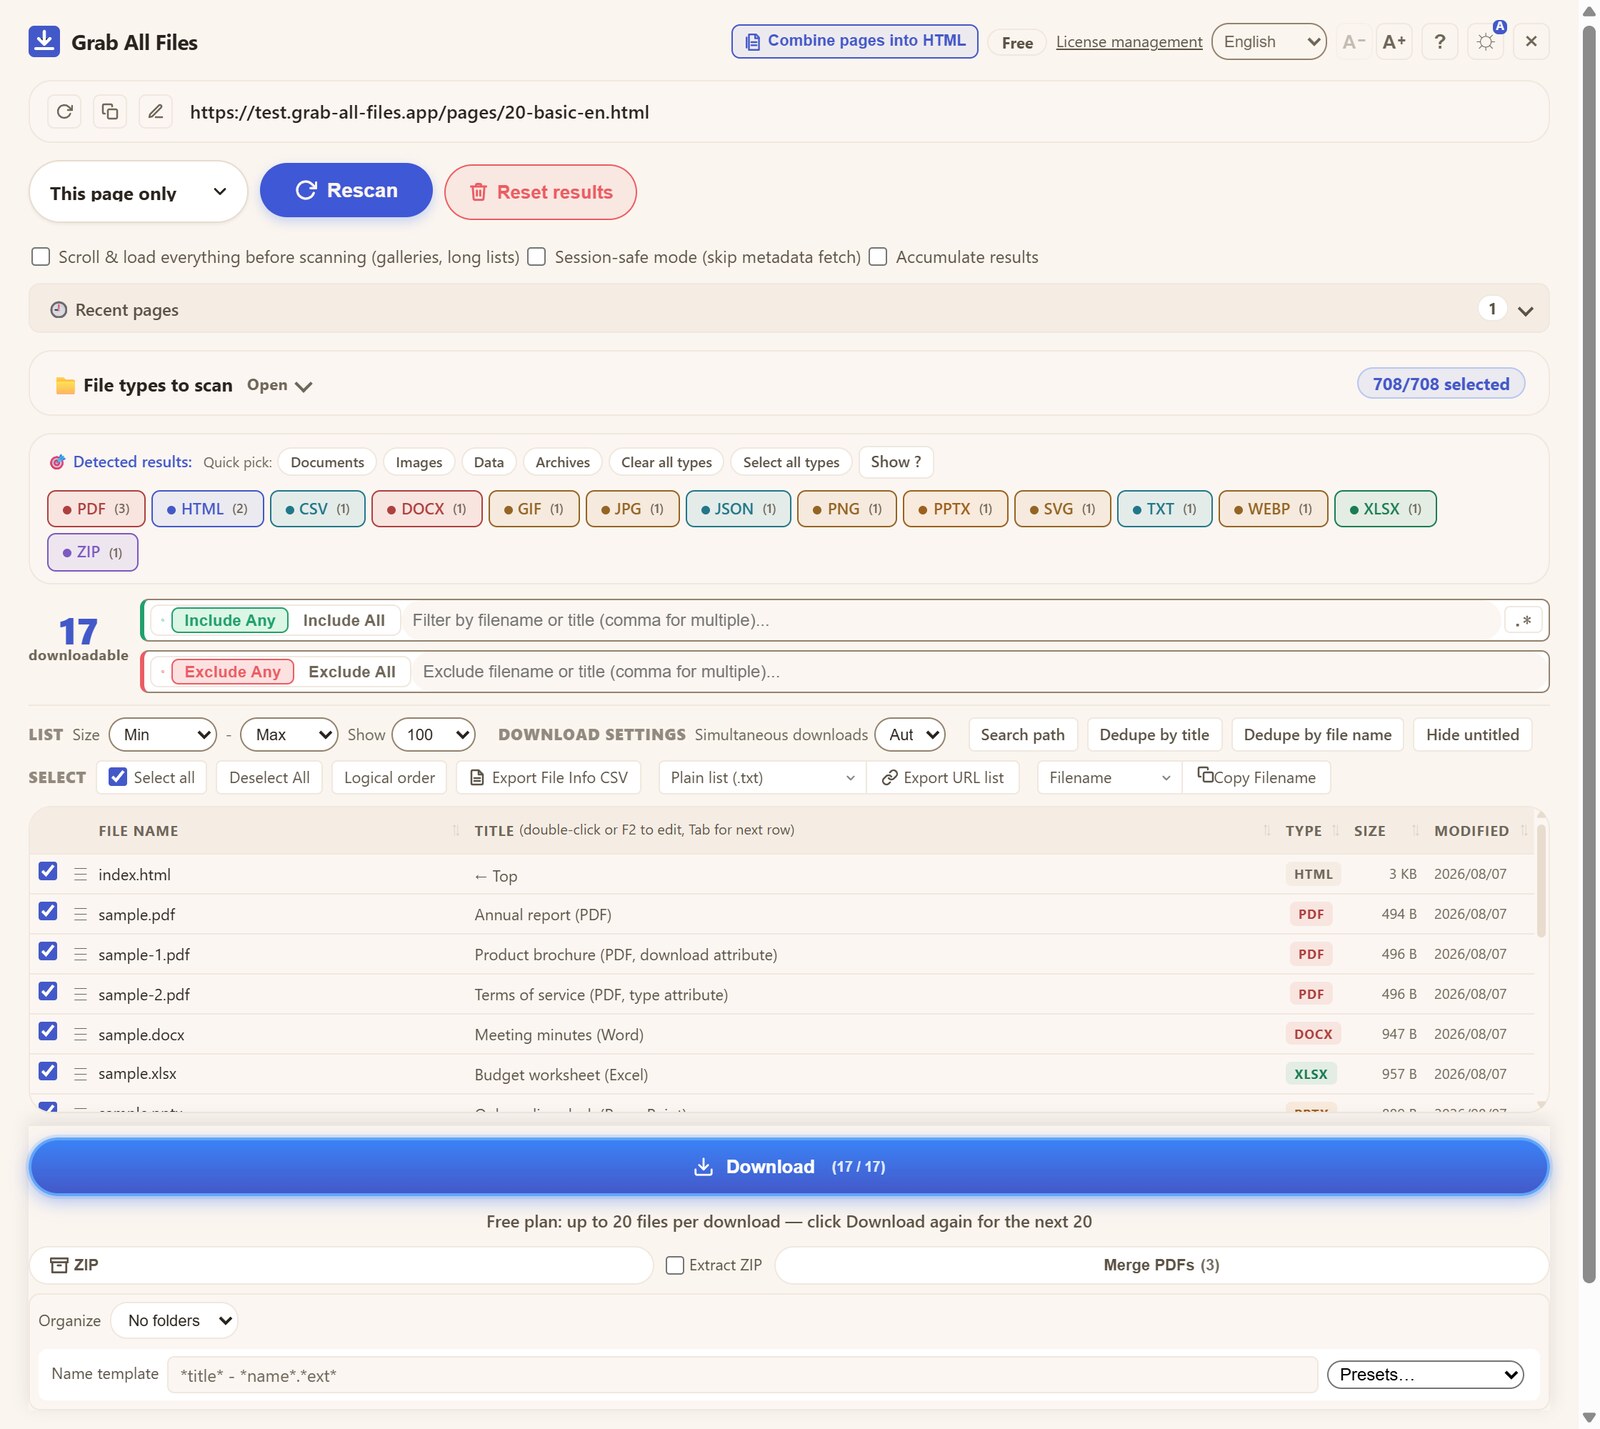Click the Copy Filename button
This screenshot has width=1600, height=1429.
[1256, 777]
